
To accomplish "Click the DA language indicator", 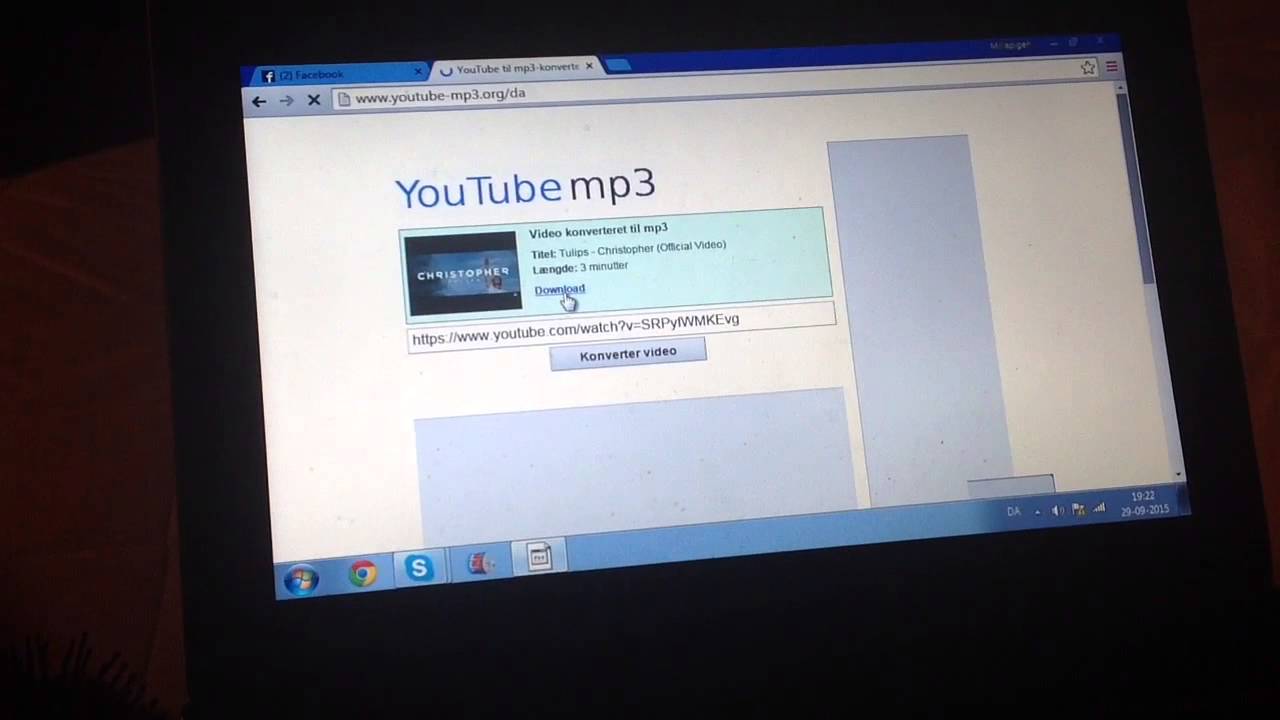I will click(1013, 512).
